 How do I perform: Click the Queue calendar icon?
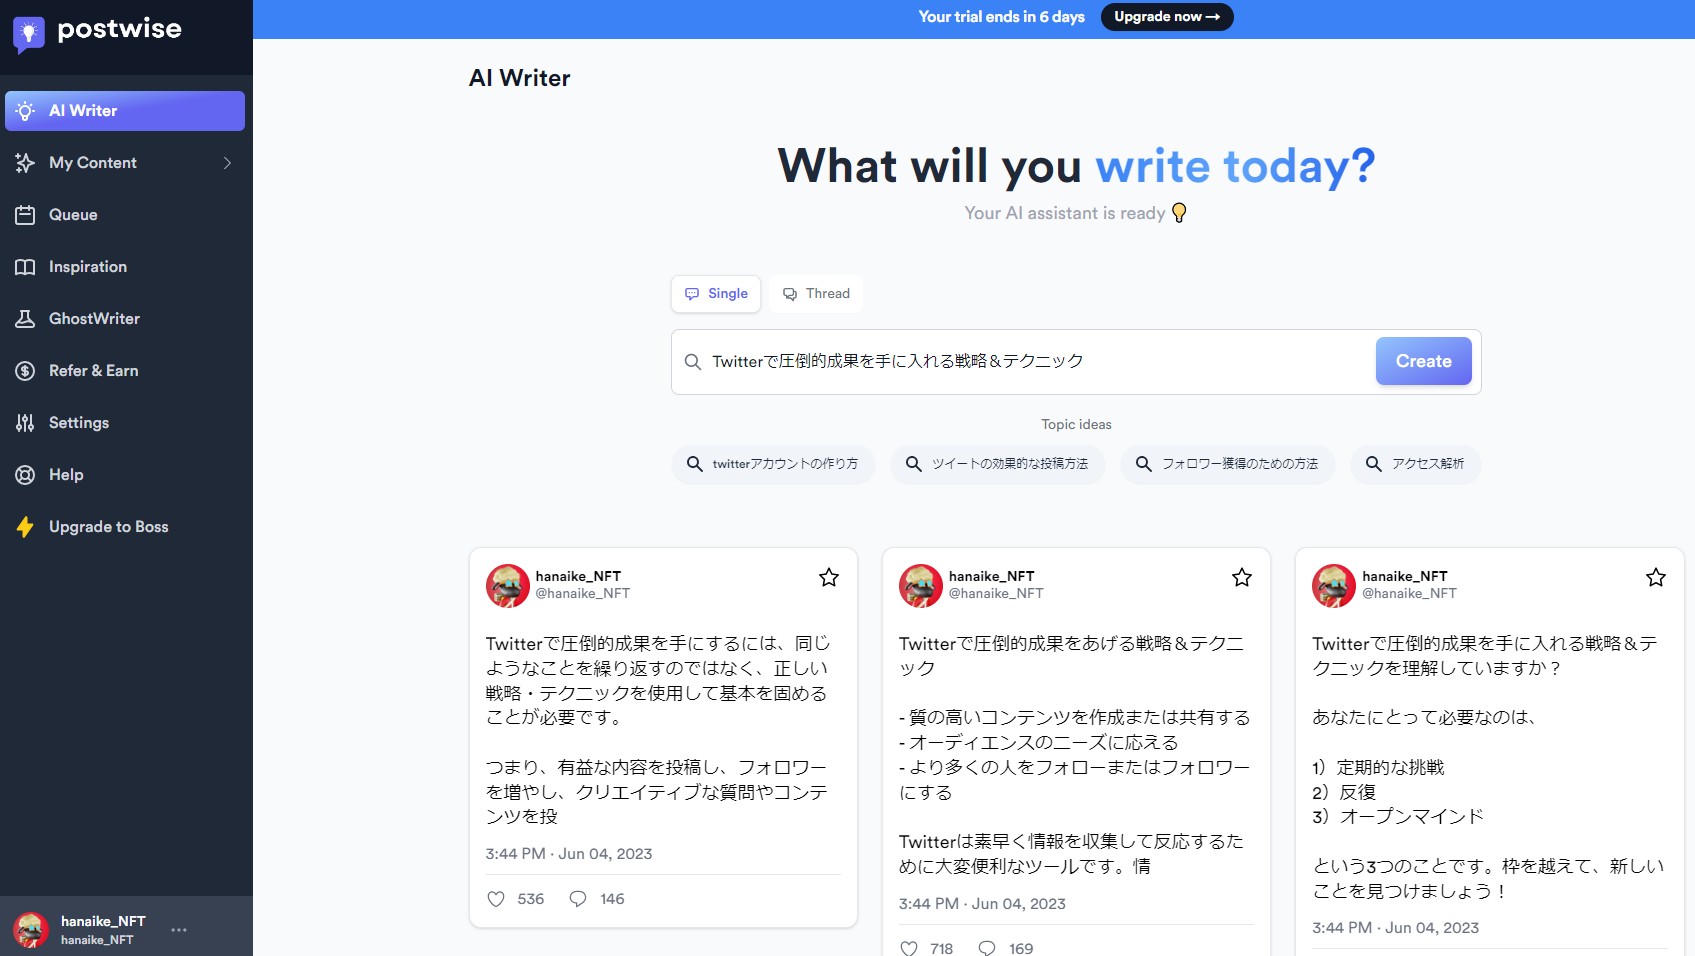click(x=25, y=215)
